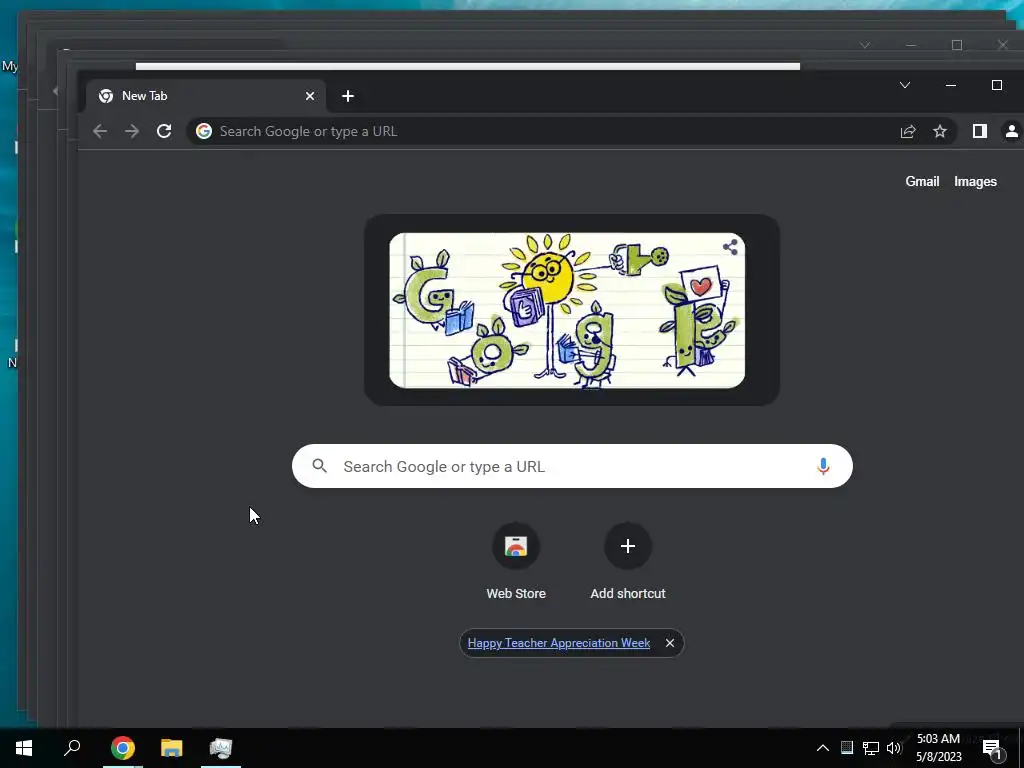The image size is (1024, 768).
Task: Open the Chrome profile avatar icon
Action: tap(1012, 131)
